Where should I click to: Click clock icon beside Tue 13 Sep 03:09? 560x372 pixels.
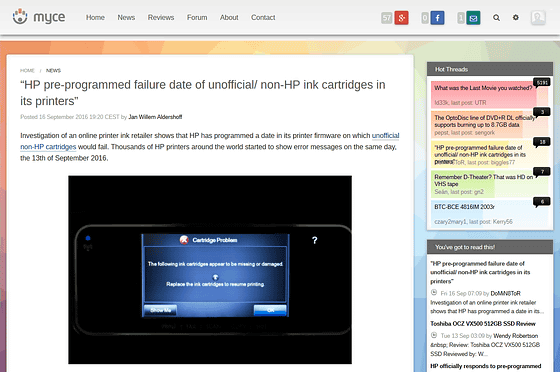tap(434, 335)
